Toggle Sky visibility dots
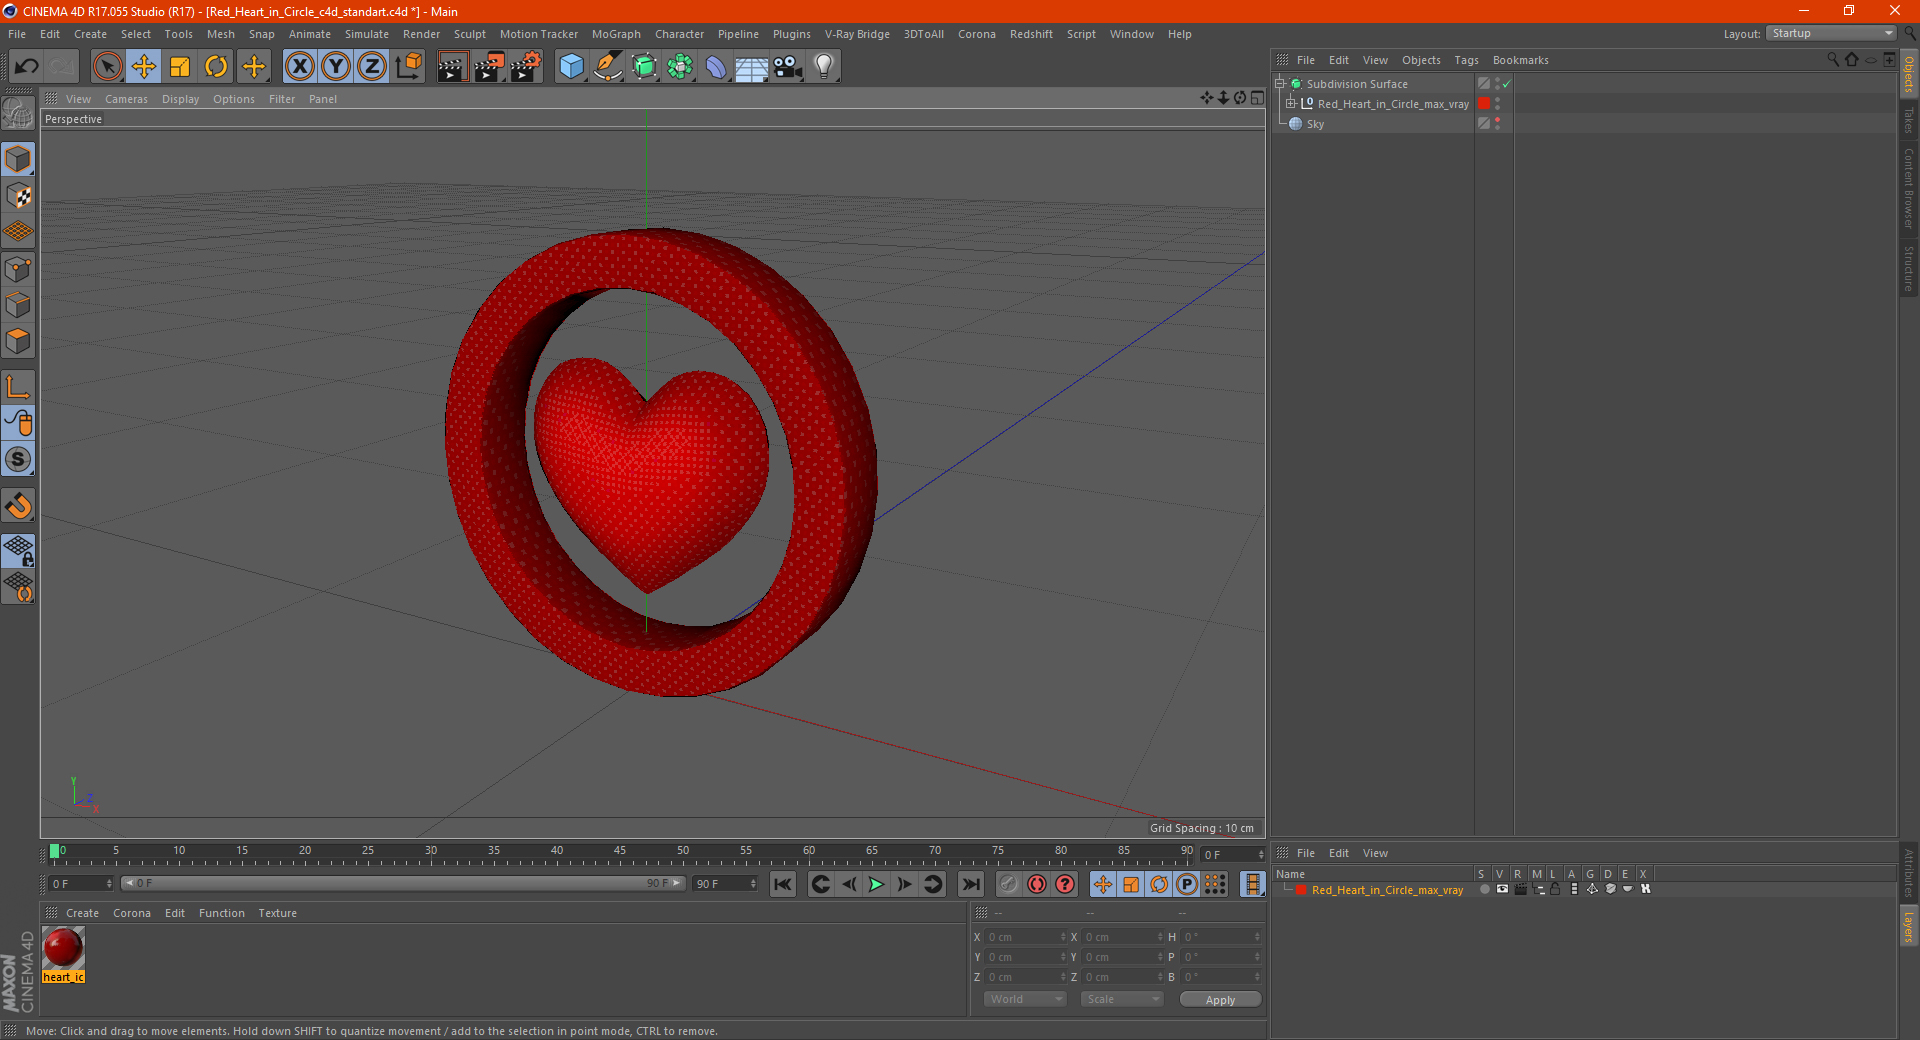The image size is (1920, 1040). coord(1497,124)
